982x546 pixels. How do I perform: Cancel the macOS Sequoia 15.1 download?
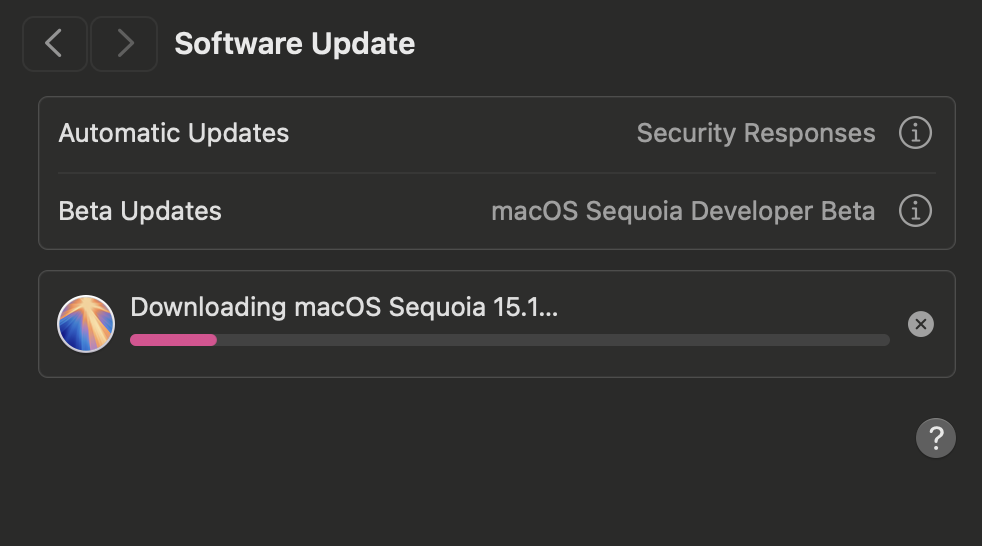tap(921, 324)
